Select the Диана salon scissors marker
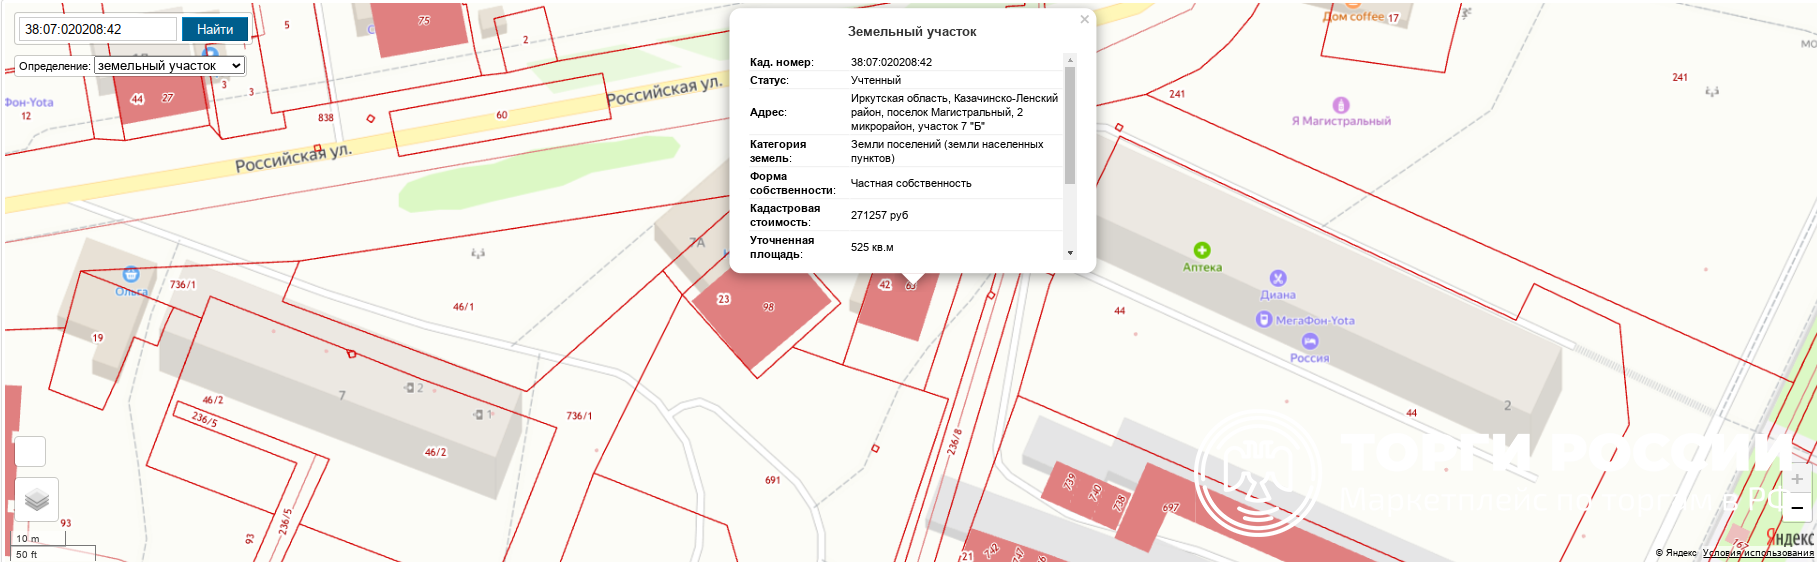 pyautogui.click(x=1277, y=278)
